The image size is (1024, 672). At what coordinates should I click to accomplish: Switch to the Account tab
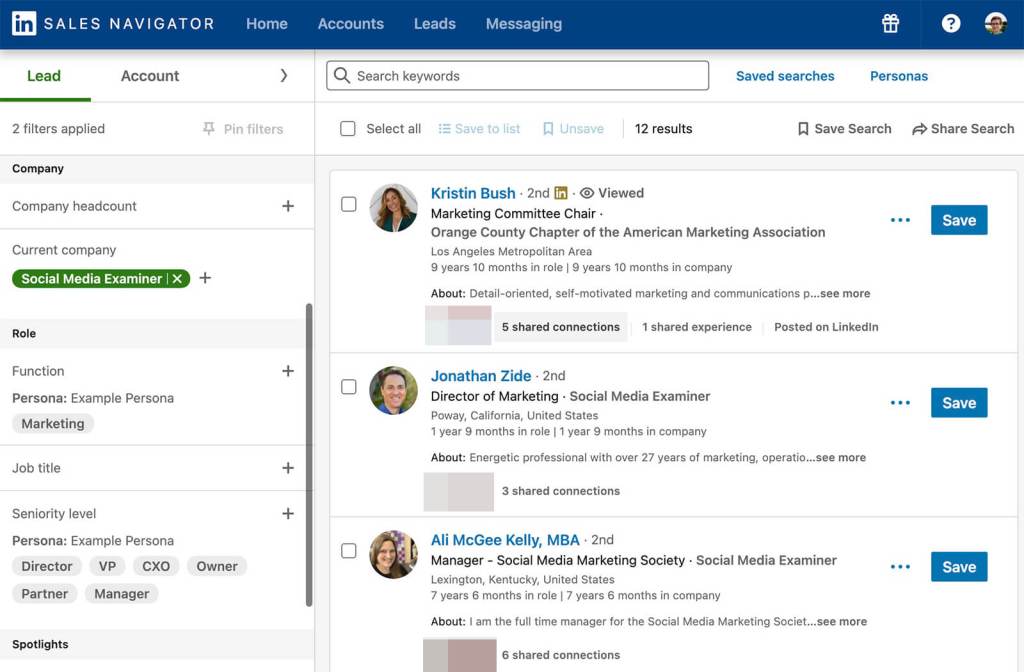pos(150,76)
